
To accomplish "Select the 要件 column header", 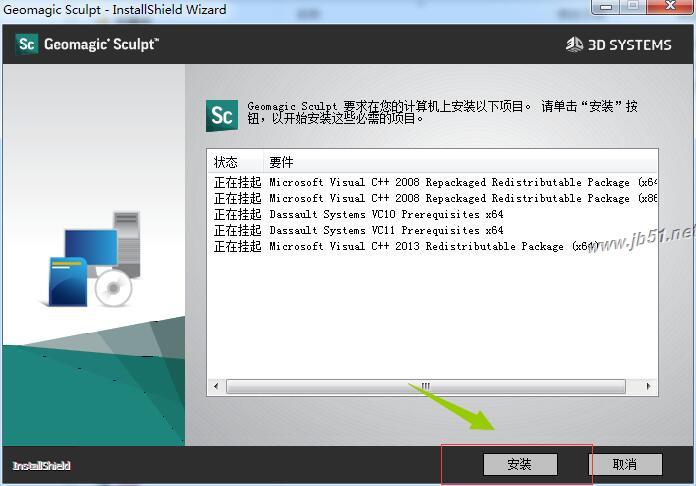I will [x=460, y=162].
